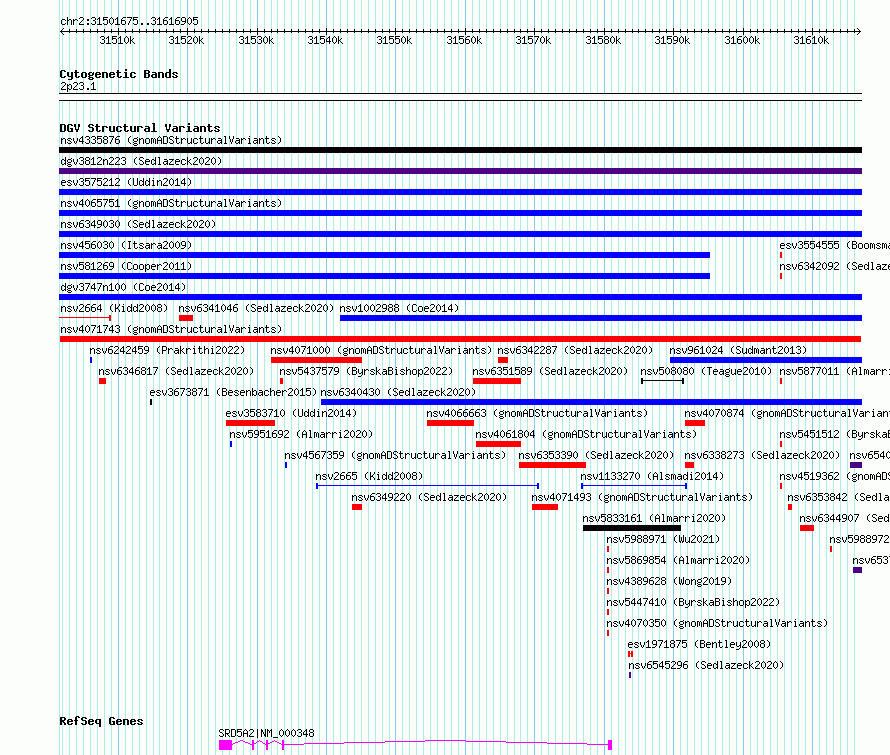Viewport: 890px width, 755px height.
Task: Open the SRD5A2|NM_000348 gene label
Action: click(266, 733)
